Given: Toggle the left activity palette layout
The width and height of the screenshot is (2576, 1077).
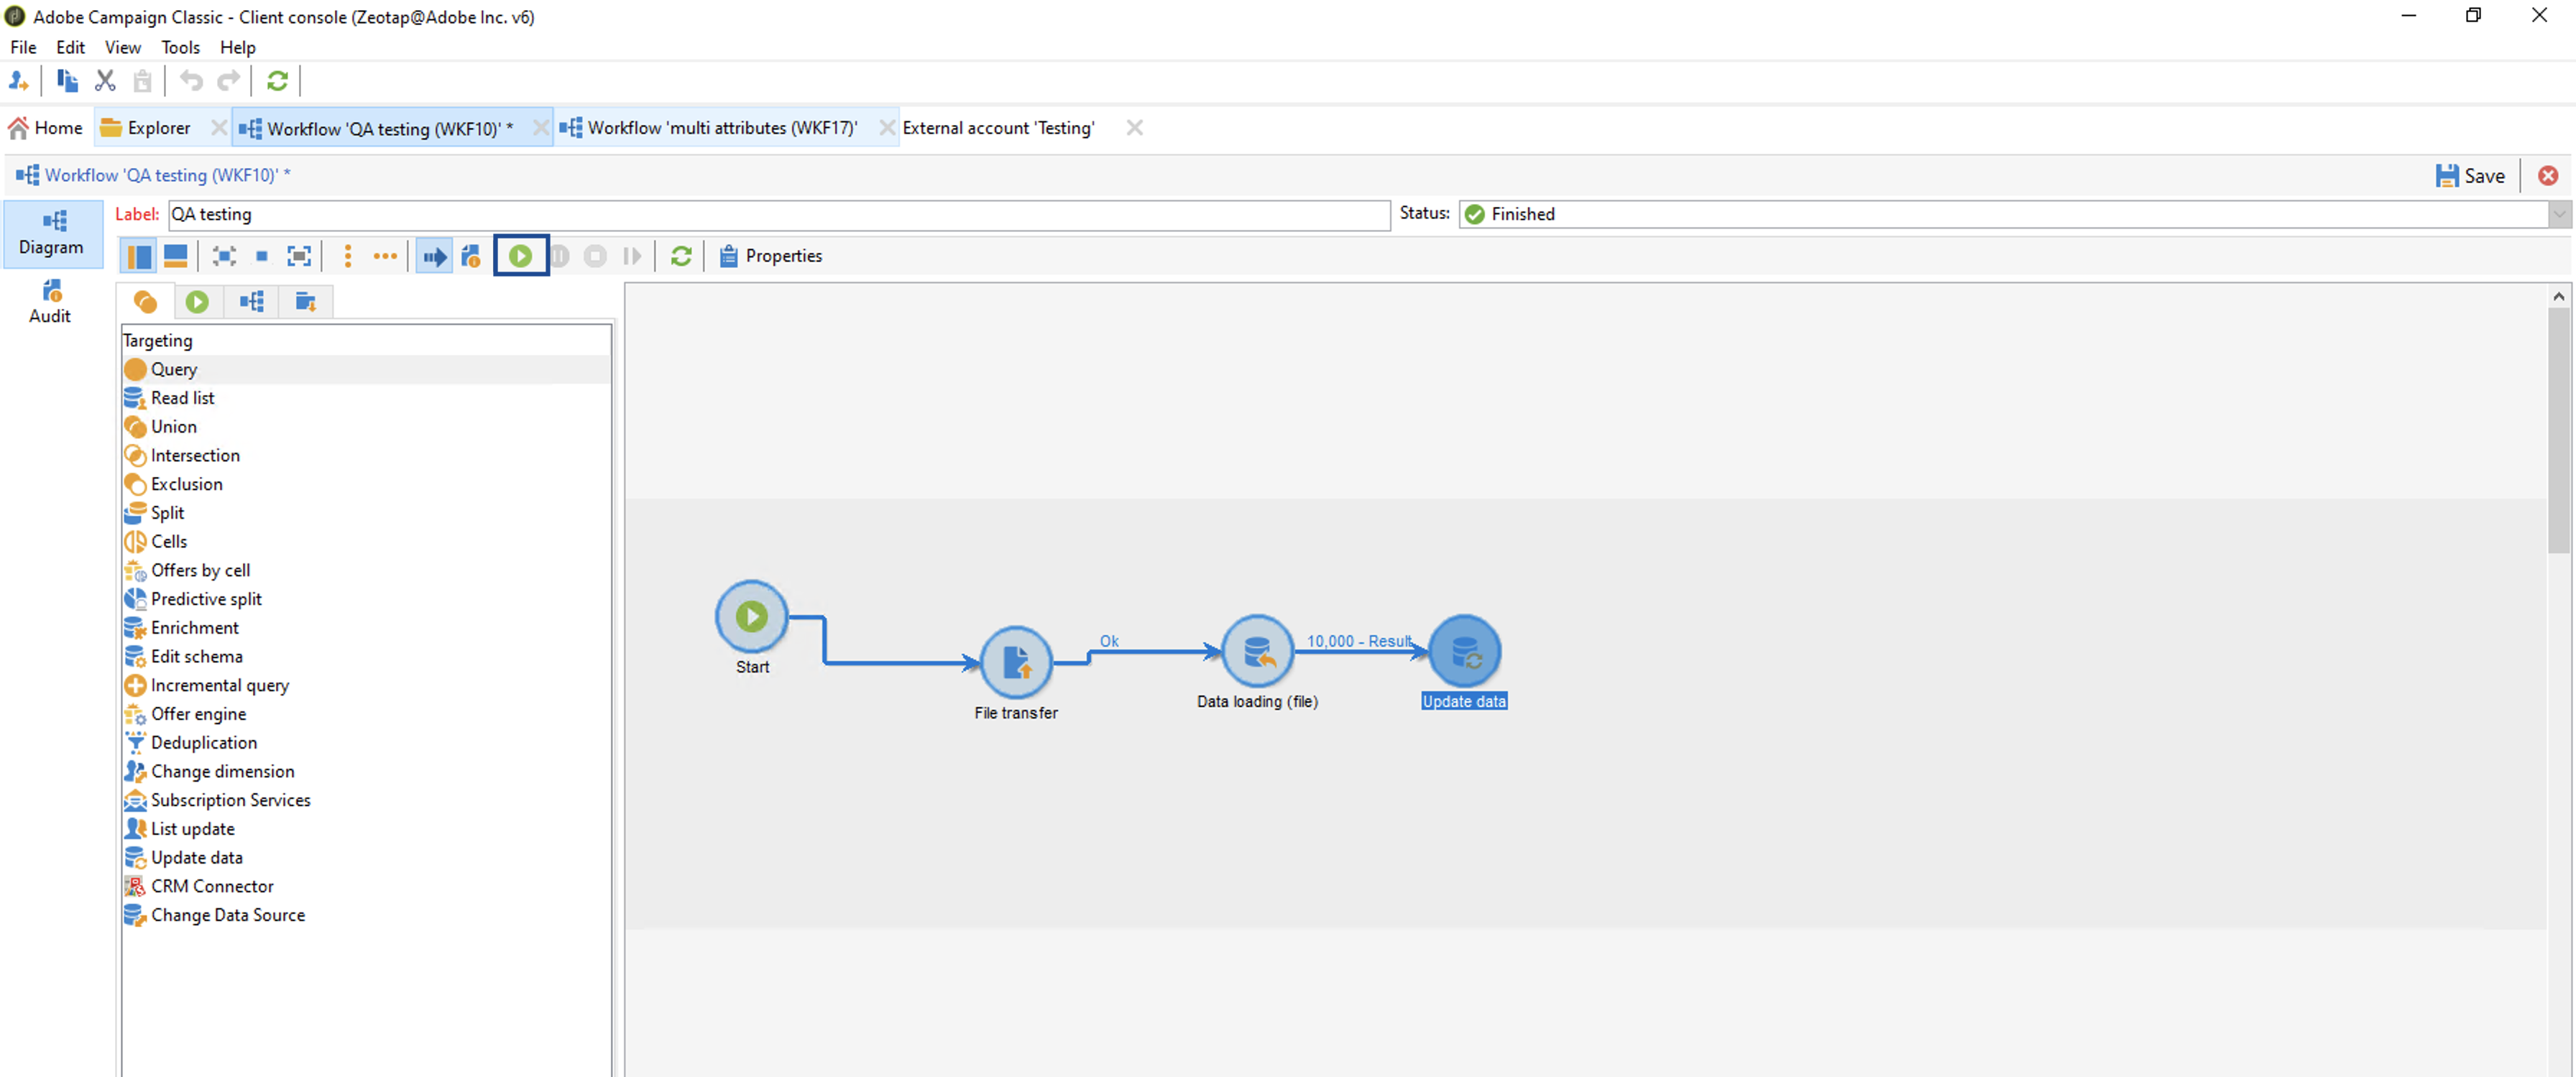Looking at the screenshot, I should coord(139,256).
